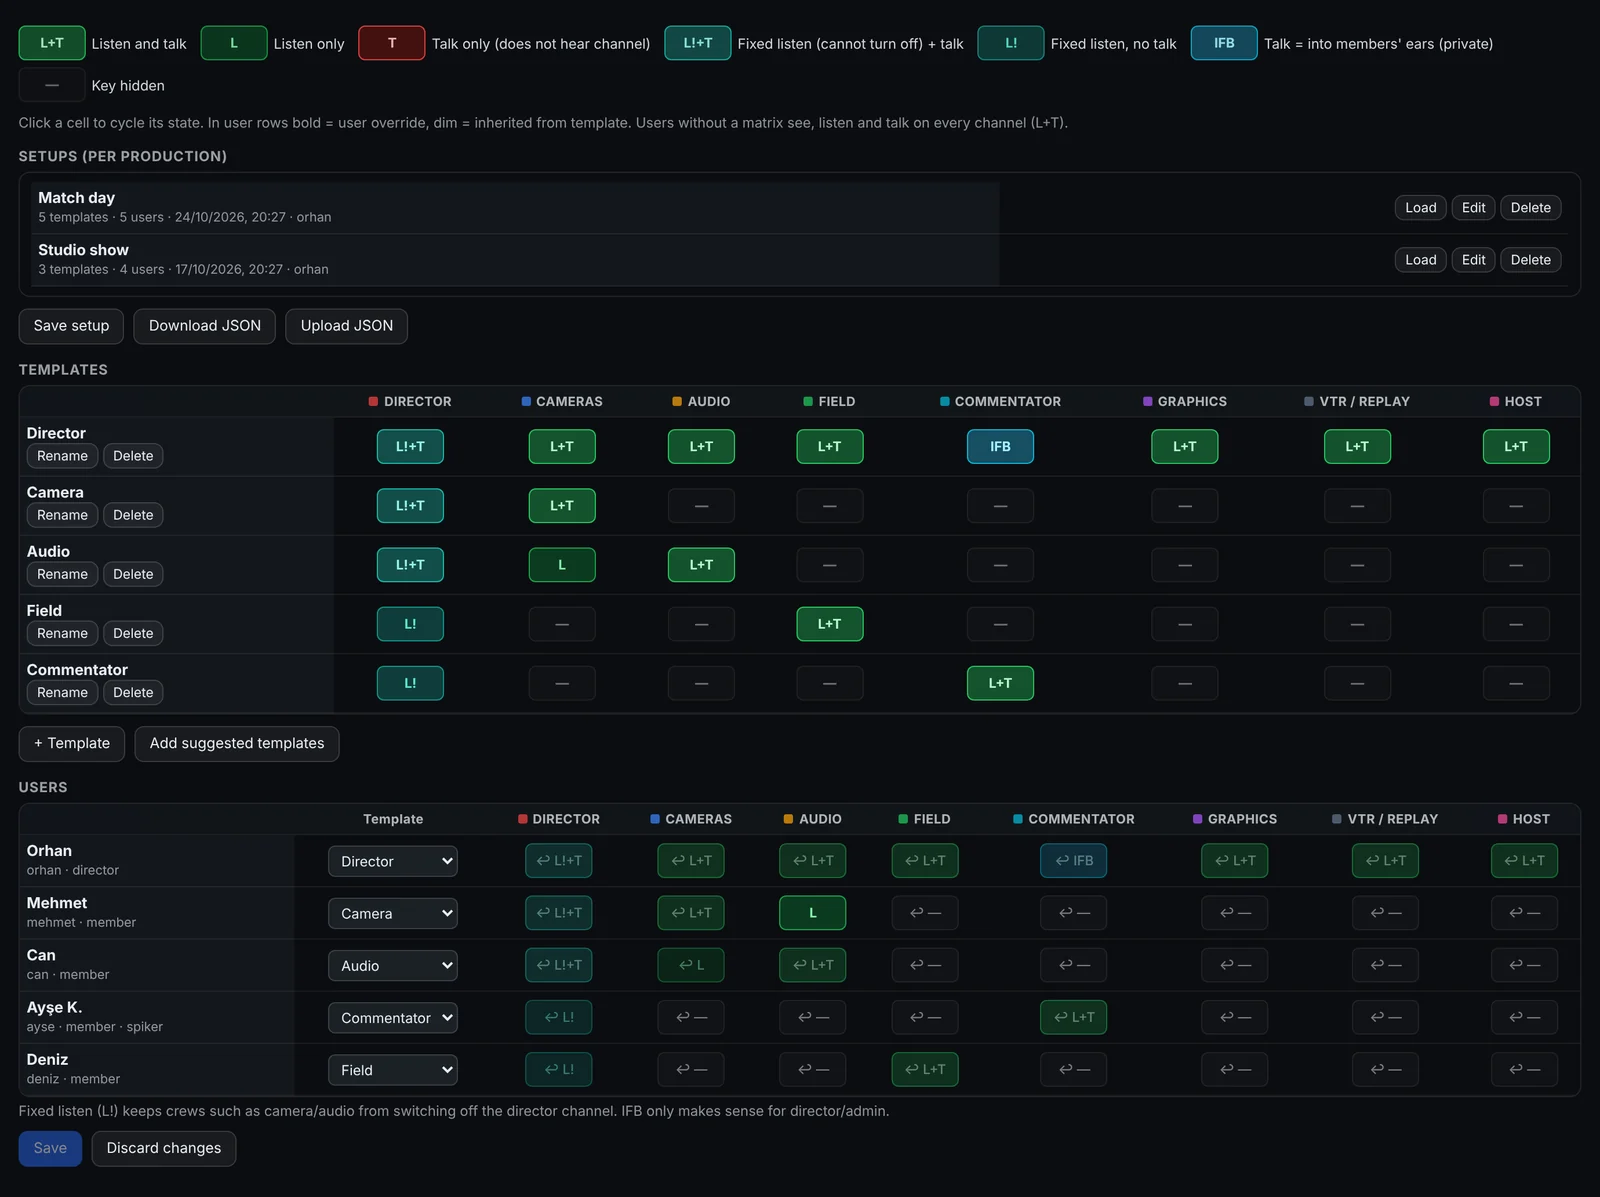Toggle the Director template's Graphics L+T cell

coord(1185,447)
